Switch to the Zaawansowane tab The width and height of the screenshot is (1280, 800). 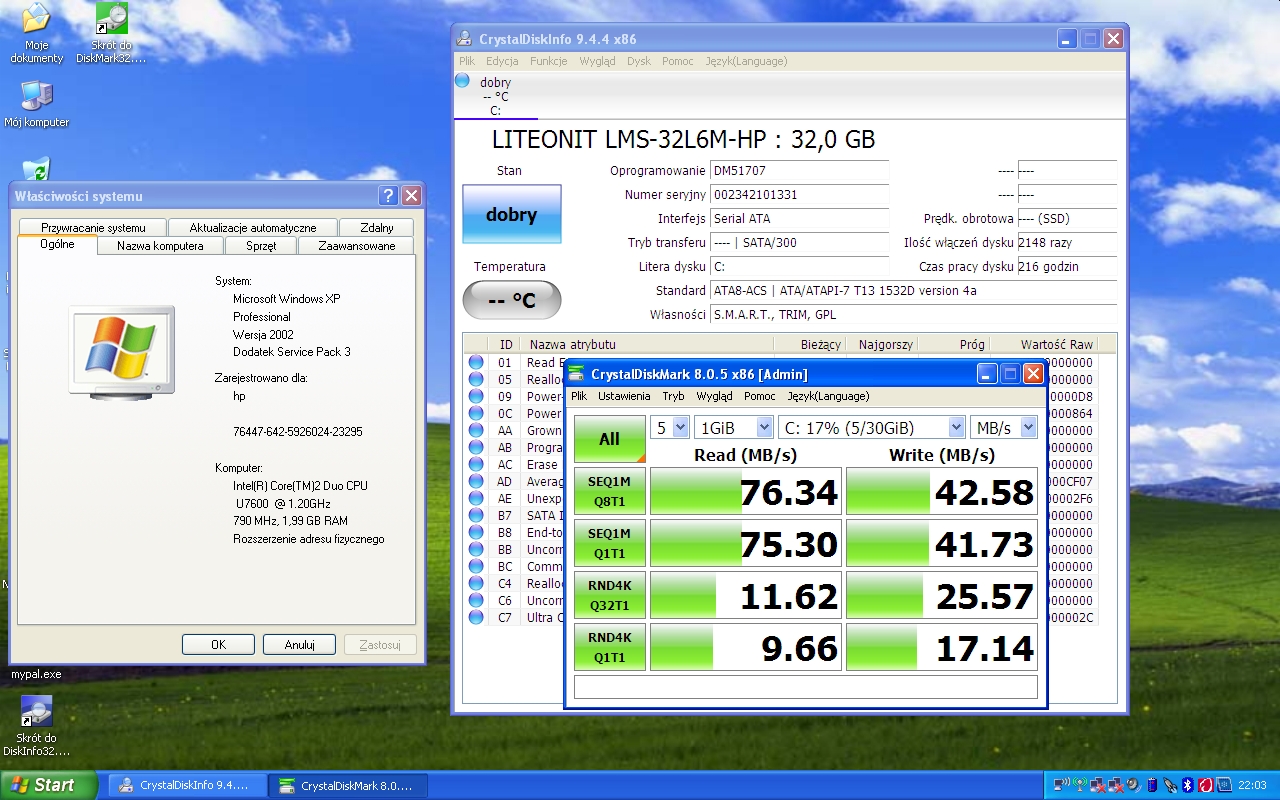coord(357,246)
